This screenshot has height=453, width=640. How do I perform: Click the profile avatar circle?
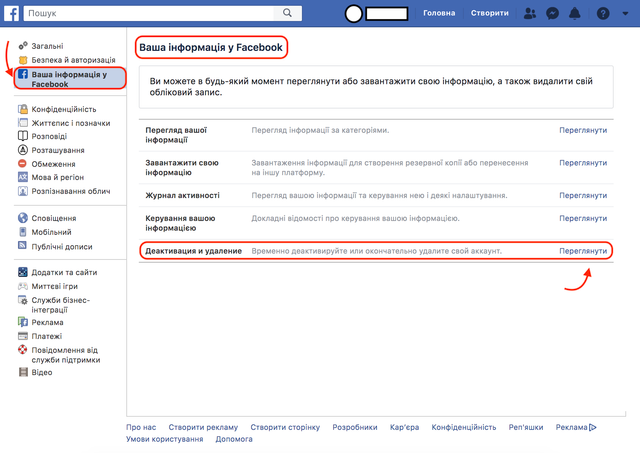pos(353,14)
